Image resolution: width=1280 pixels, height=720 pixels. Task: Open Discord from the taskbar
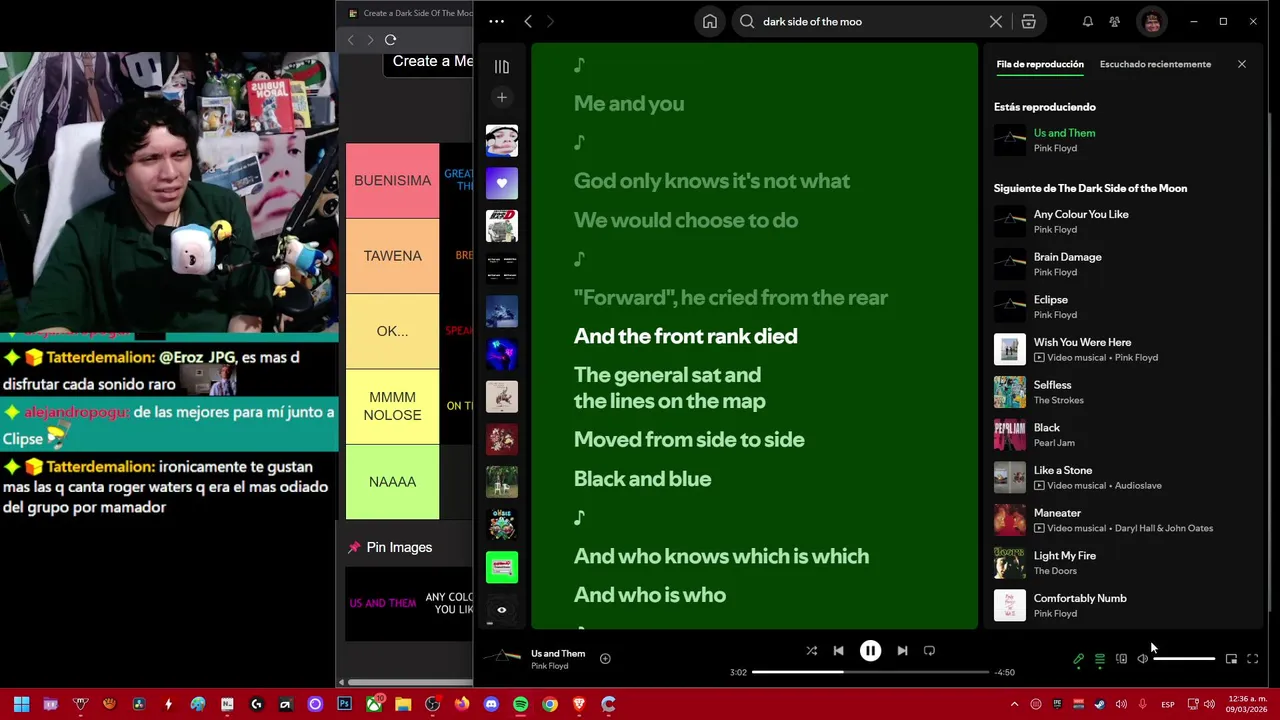[491, 704]
